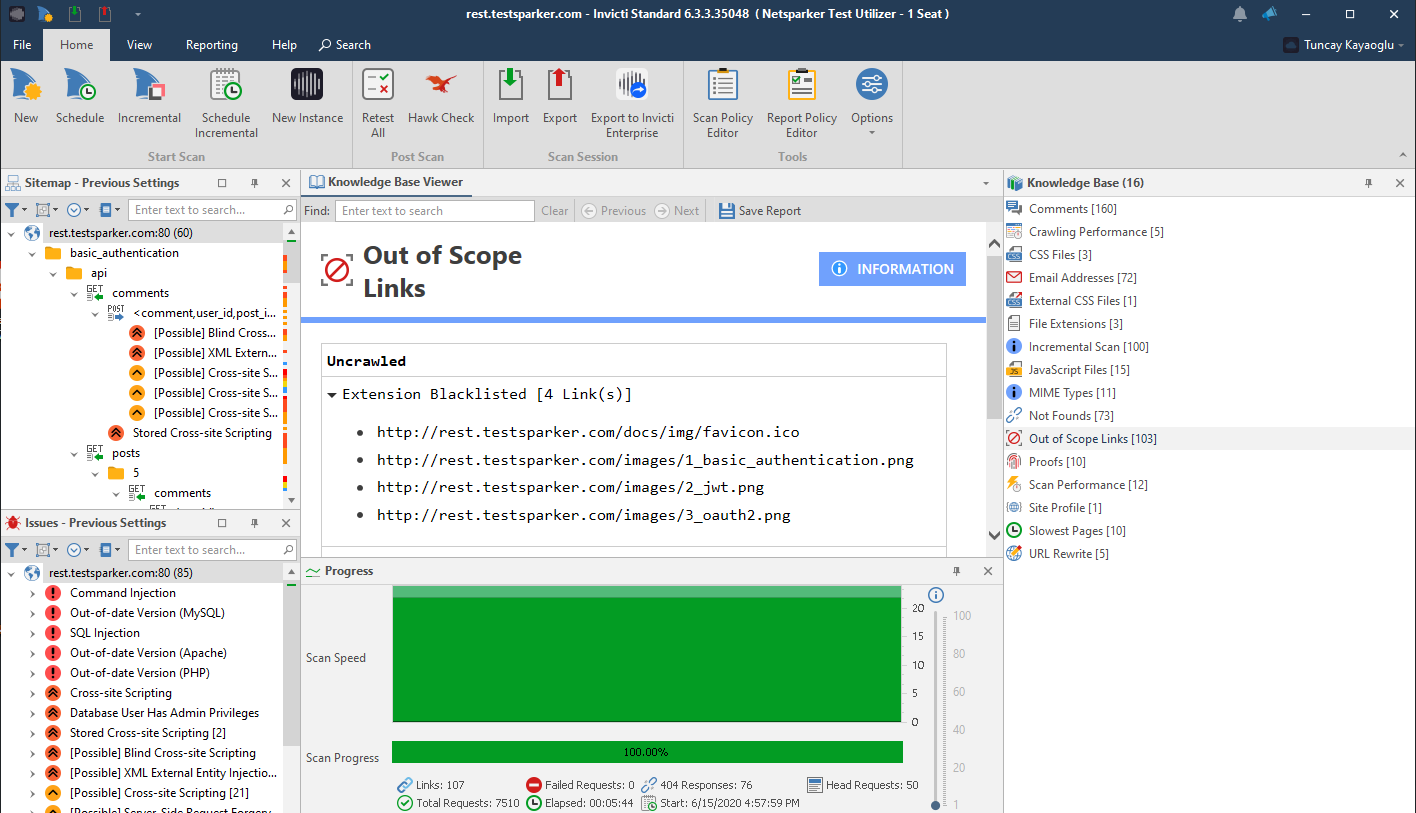
Task: Select Out of Scope Links [103] item
Action: [x=1081, y=439]
